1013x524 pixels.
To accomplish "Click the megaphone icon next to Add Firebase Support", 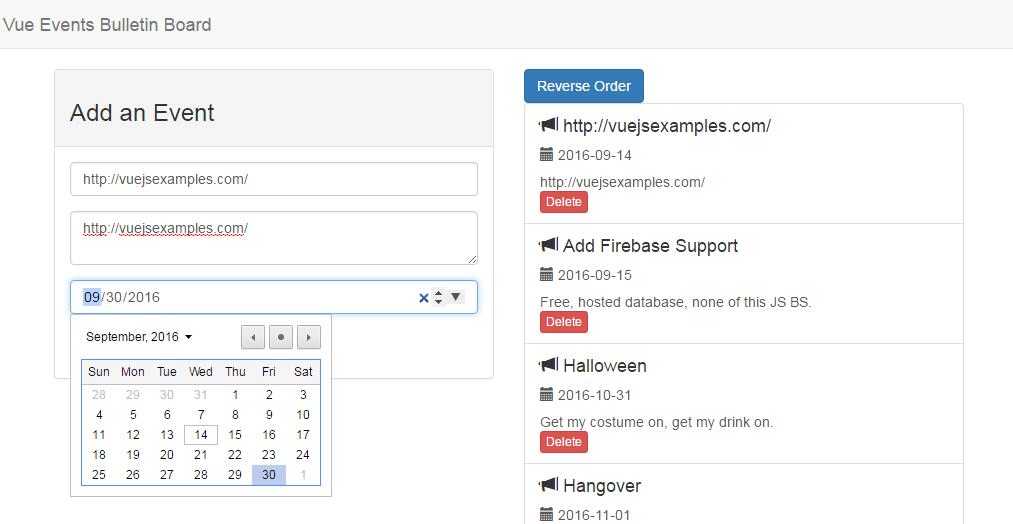I will tap(548, 245).
